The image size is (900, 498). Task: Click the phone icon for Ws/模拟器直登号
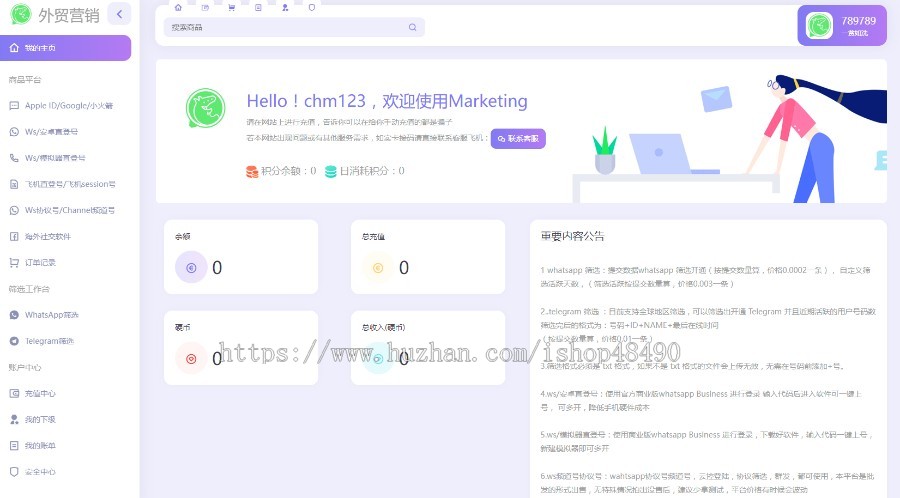[x=14, y=158]
